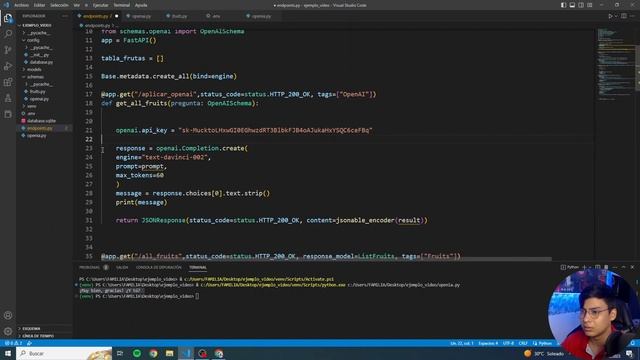Viewport: 640px width, 360px height.
Task: Open fruits.py in schemas folder
Action: click(x=37, y=91)
